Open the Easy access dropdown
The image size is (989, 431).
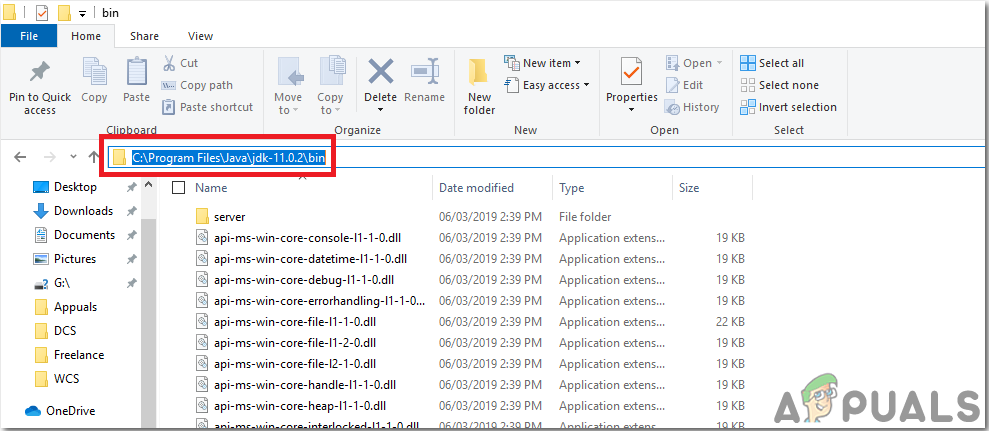tap(547, 85)
